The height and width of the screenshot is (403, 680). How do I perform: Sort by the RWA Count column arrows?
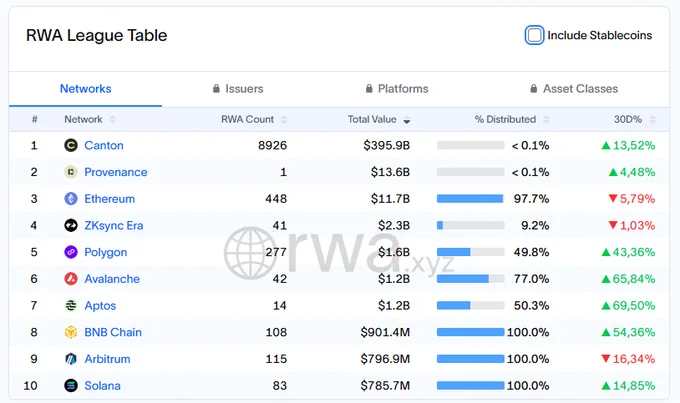284,119
